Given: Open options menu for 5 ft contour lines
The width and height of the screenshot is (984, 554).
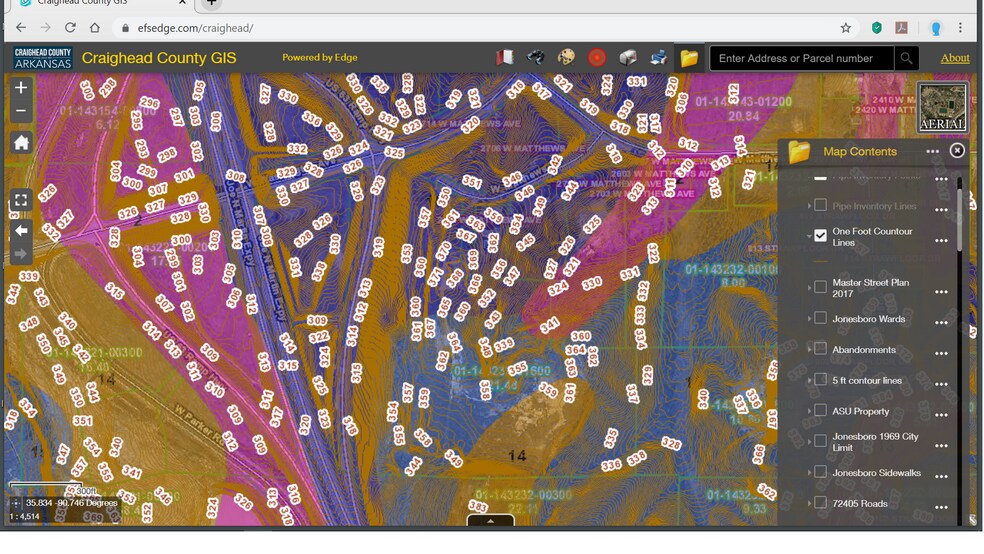Looking at the screenshot, I should (x=940, y=382).
